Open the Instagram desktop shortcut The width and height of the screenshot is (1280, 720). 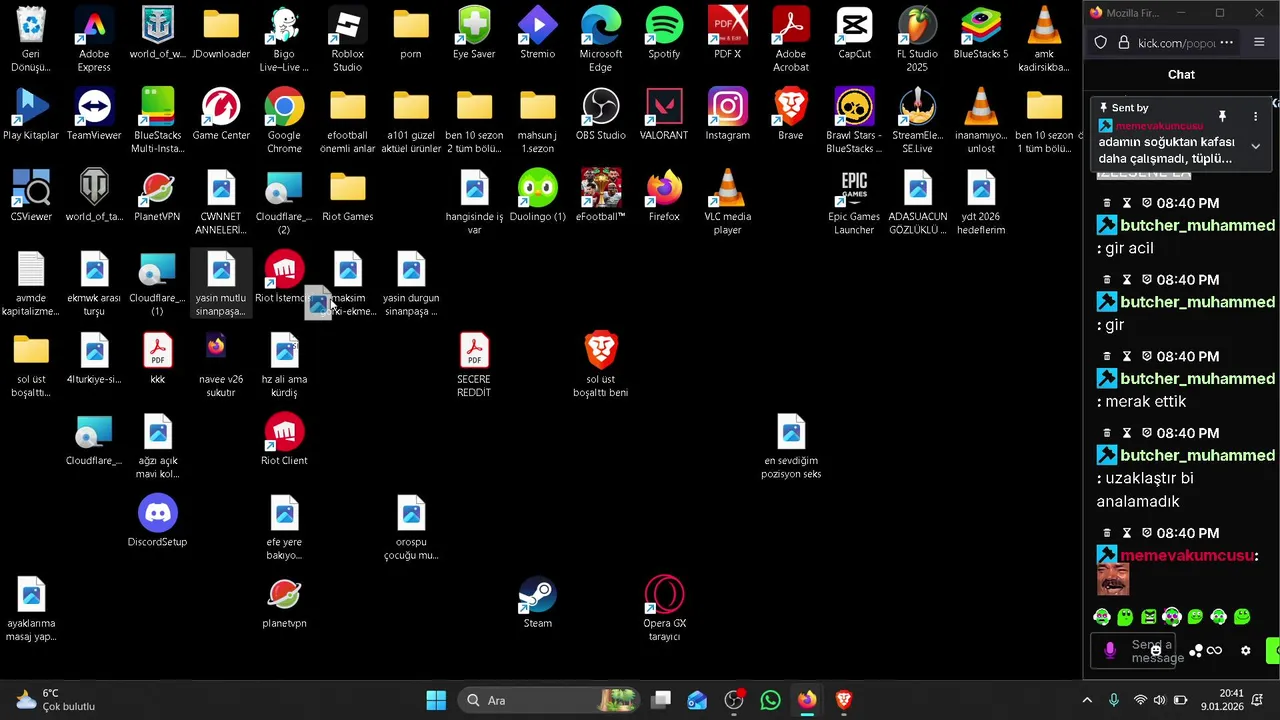coord(727,114)
